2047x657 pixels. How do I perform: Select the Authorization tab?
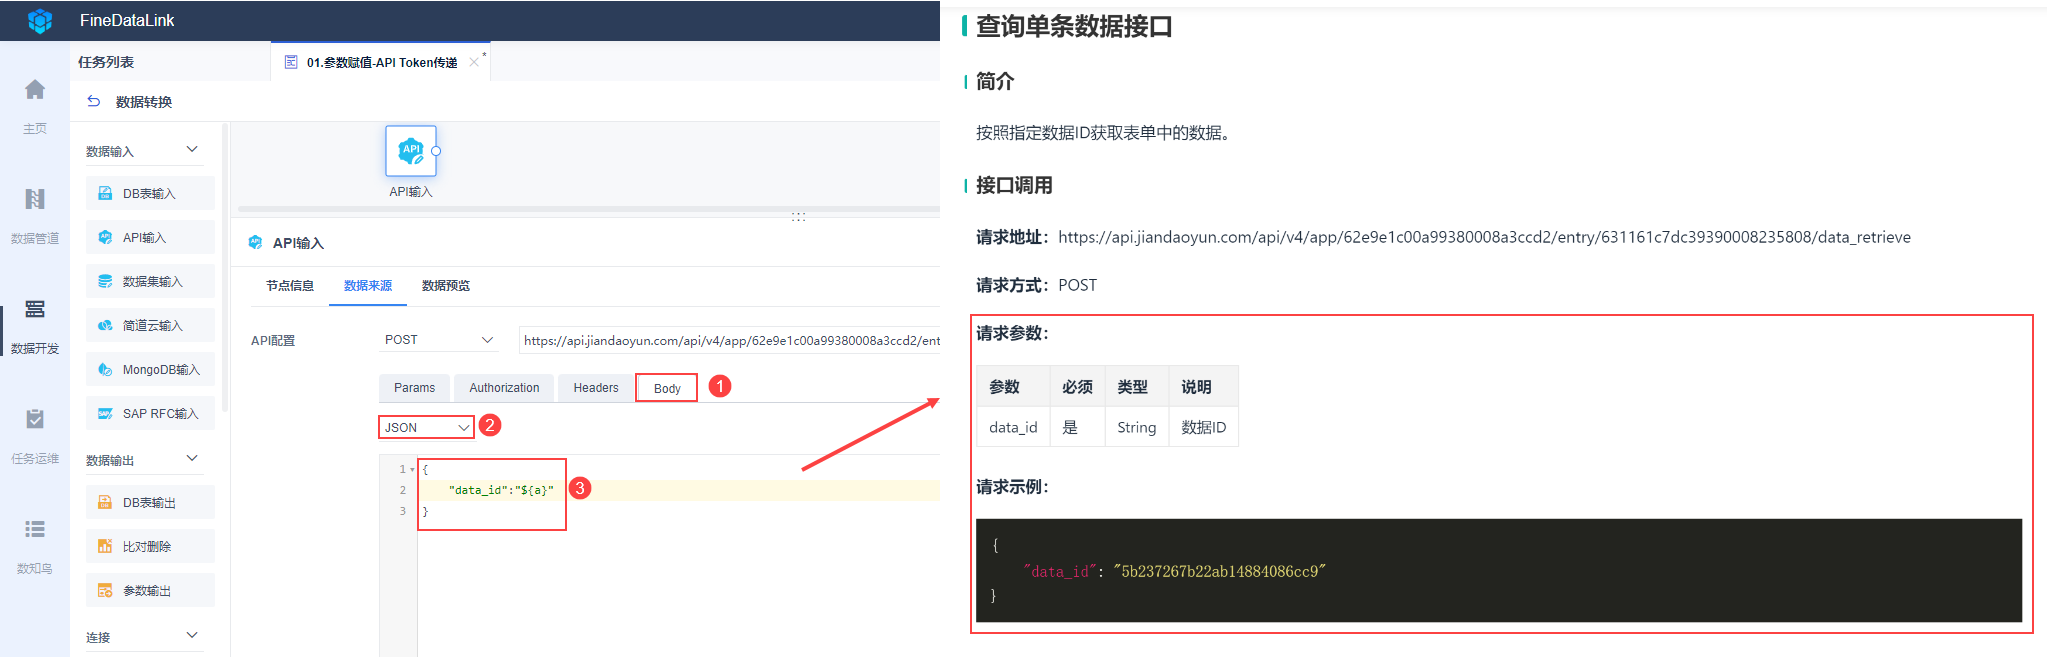coord(504,388)
